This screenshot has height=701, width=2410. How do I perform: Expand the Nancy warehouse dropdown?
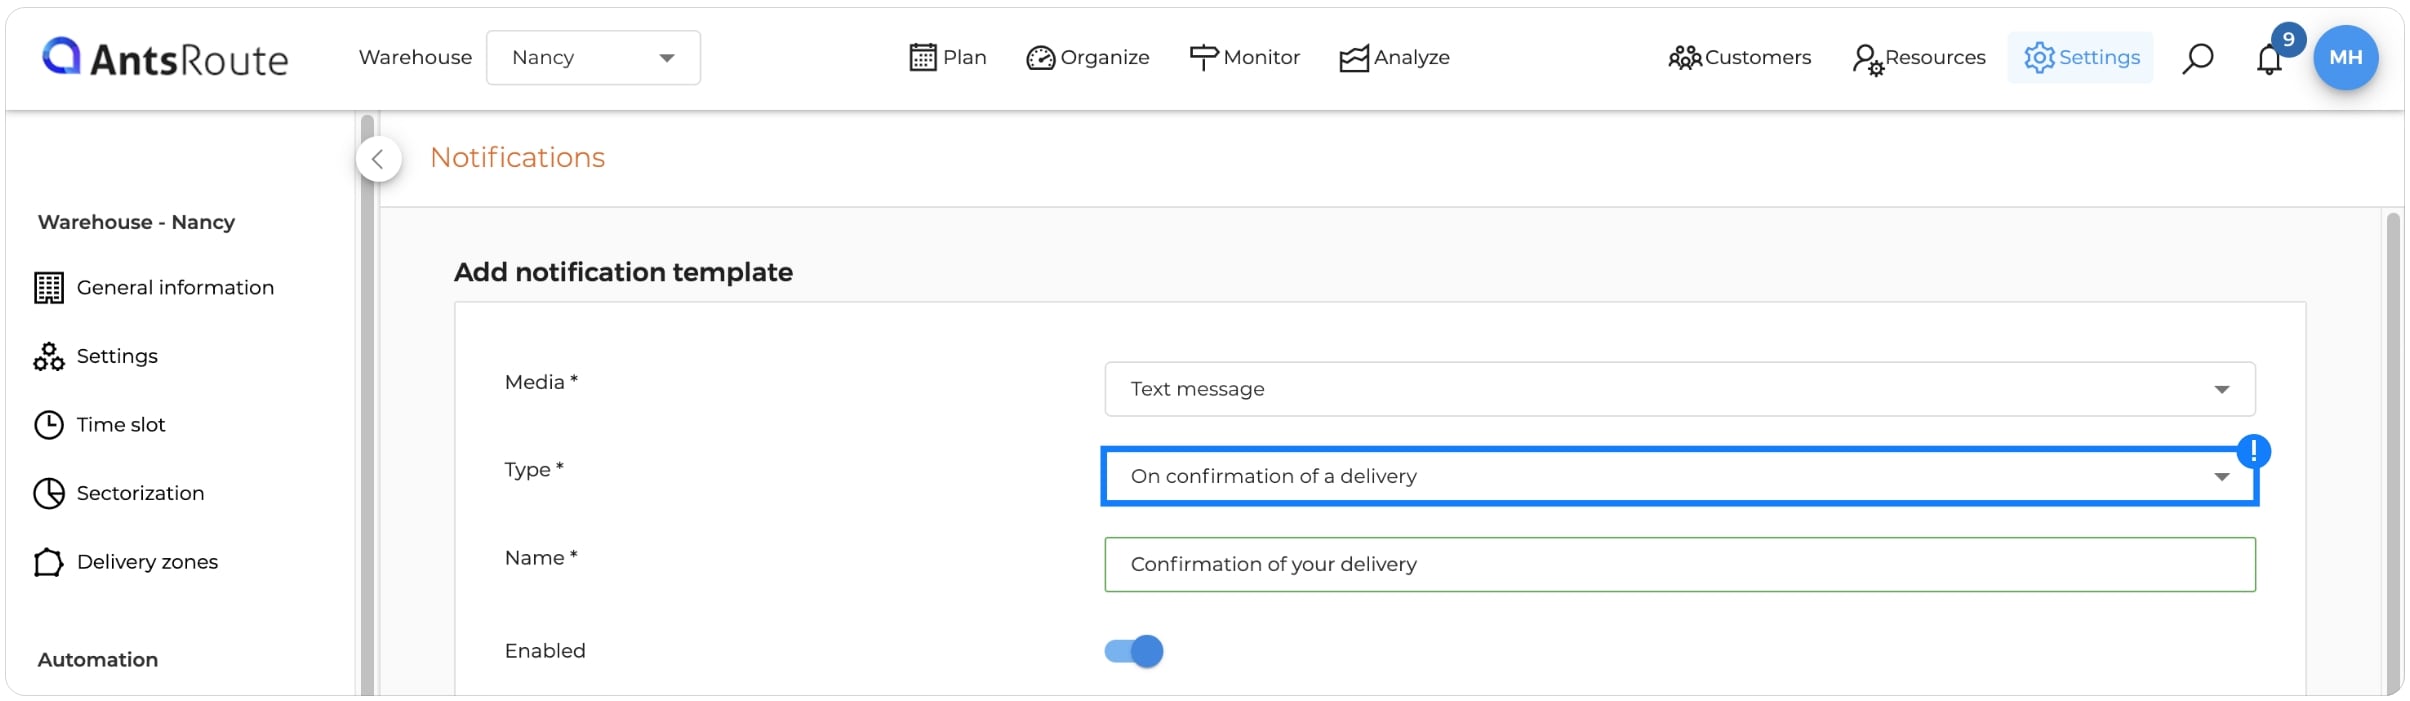pos(593,57)
